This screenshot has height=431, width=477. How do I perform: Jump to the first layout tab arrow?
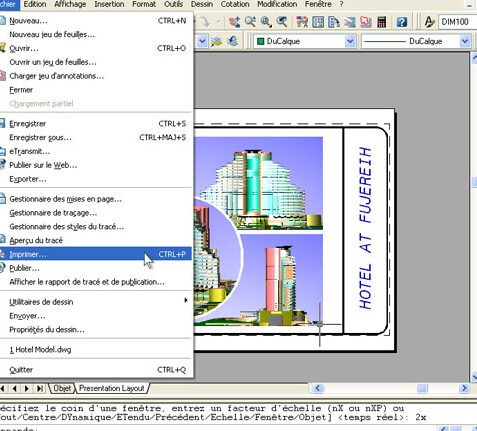click(2, 388)
